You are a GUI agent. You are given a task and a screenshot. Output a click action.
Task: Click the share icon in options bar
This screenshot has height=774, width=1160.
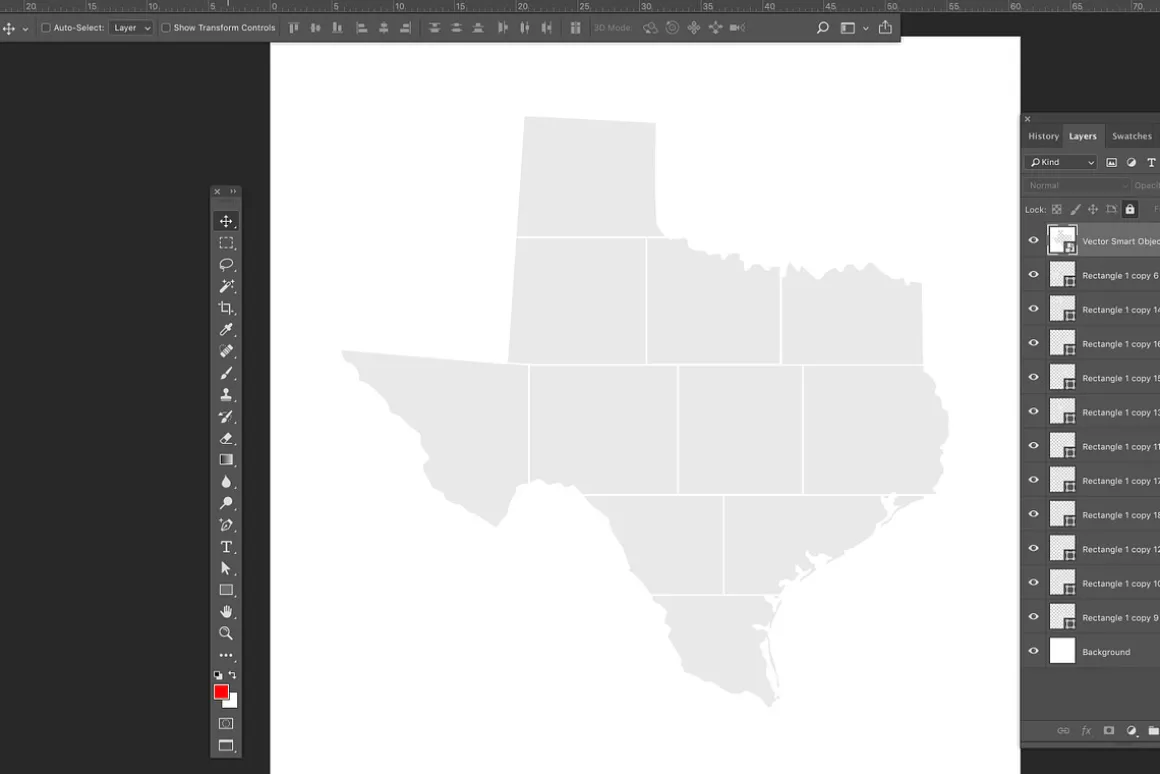(x=885, y=27)
